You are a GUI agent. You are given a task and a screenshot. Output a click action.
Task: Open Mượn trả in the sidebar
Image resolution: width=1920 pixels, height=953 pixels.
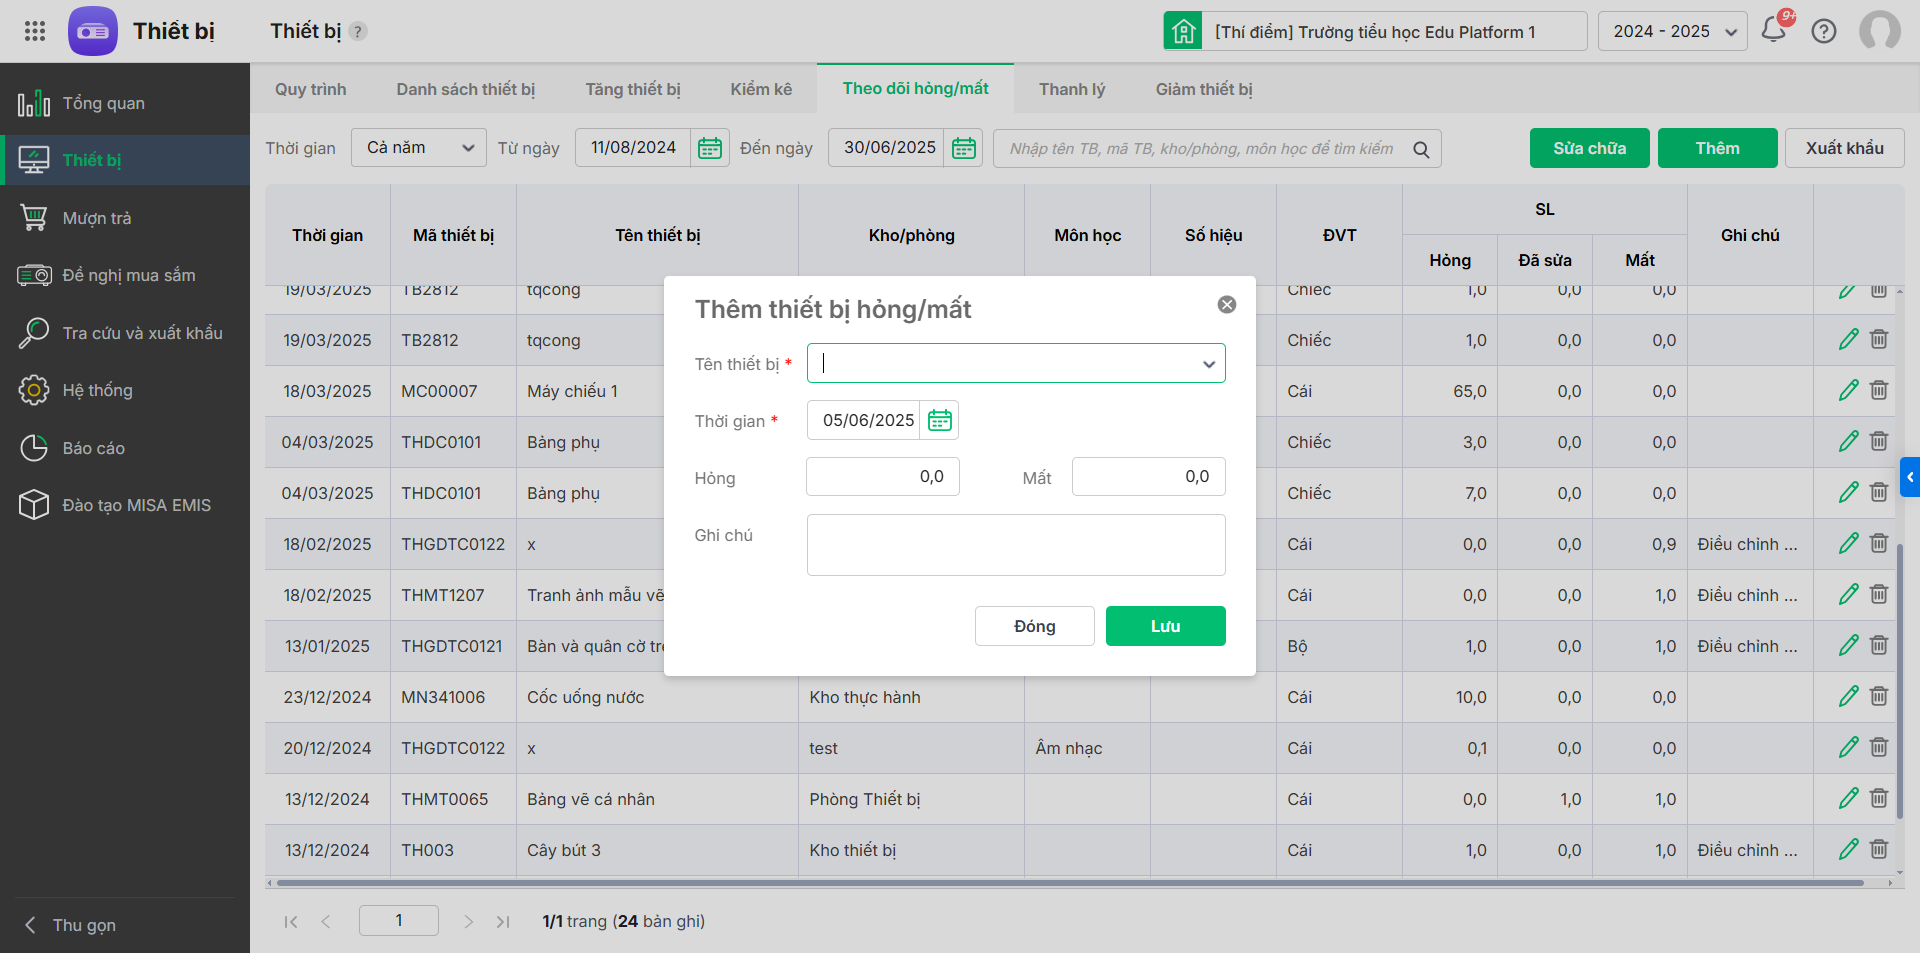point(97,218)
